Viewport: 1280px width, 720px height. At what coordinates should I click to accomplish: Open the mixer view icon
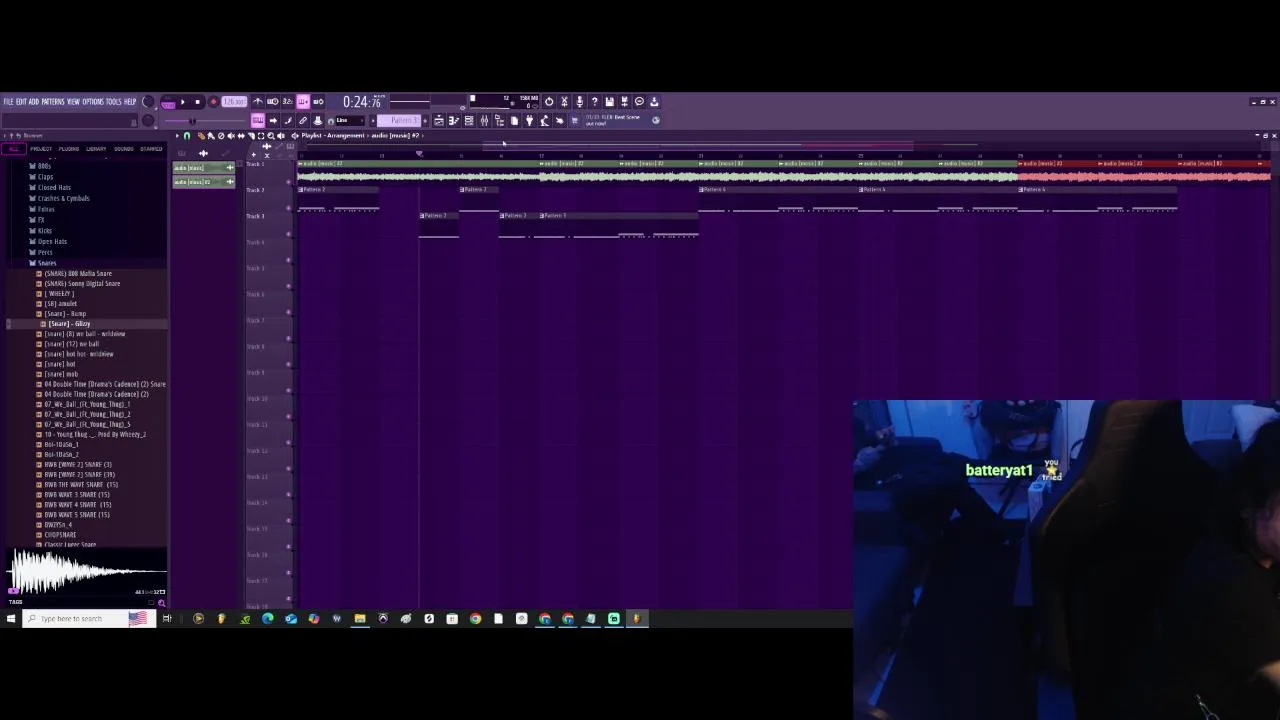[x=485, y=120]
